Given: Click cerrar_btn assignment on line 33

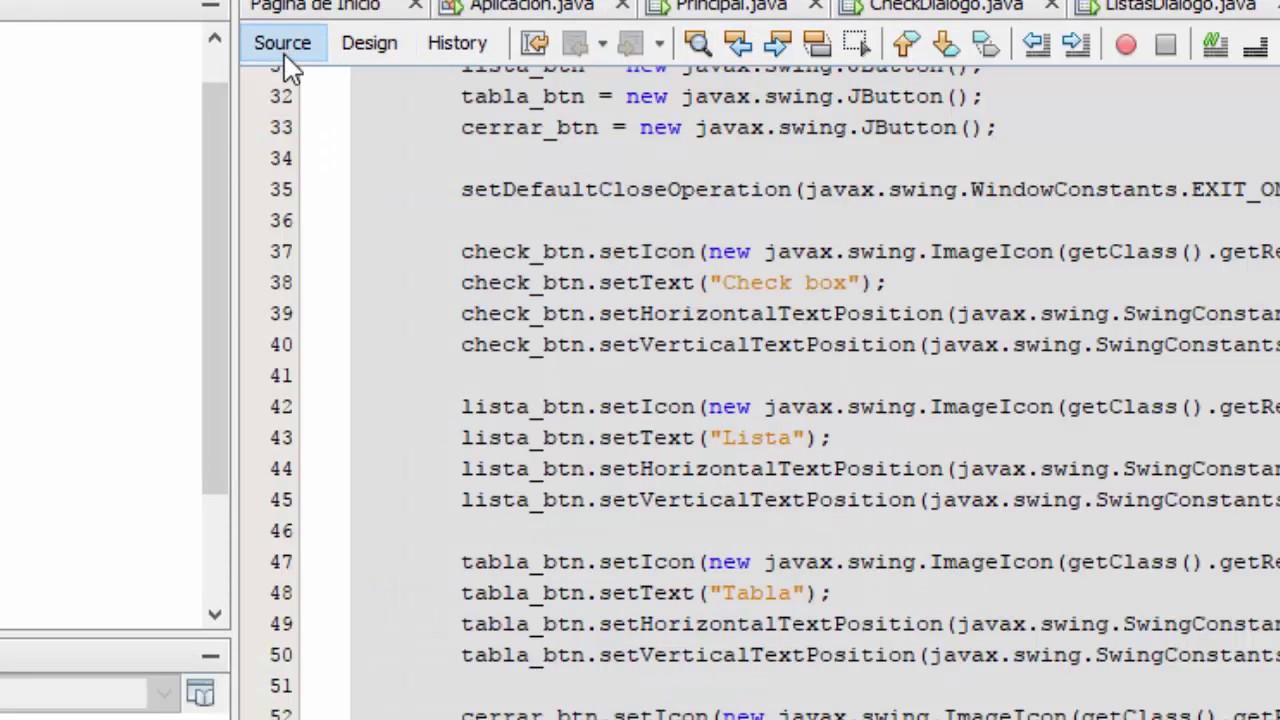Looking at the screenshot, I should point(729,128).
